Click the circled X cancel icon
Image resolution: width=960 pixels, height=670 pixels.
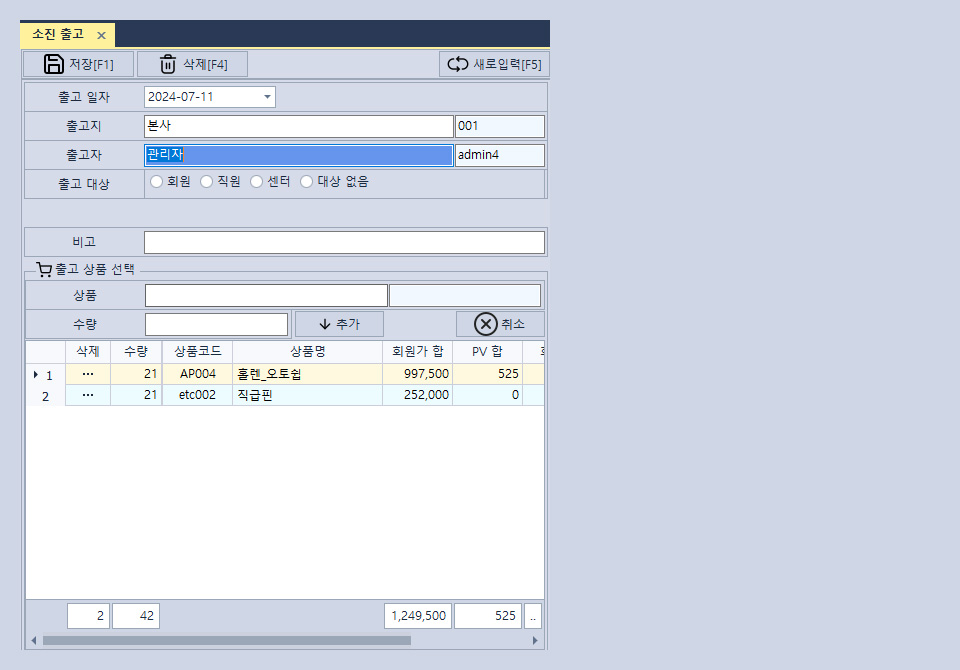tap(485, 324)
